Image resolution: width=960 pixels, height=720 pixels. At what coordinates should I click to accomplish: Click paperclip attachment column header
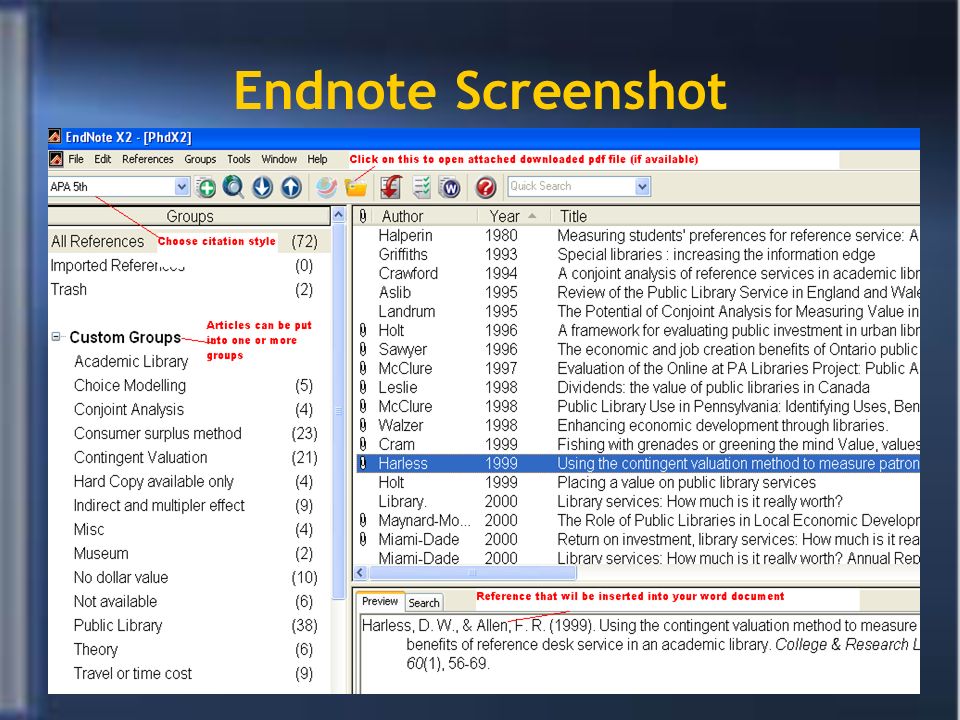click(363, 216)
